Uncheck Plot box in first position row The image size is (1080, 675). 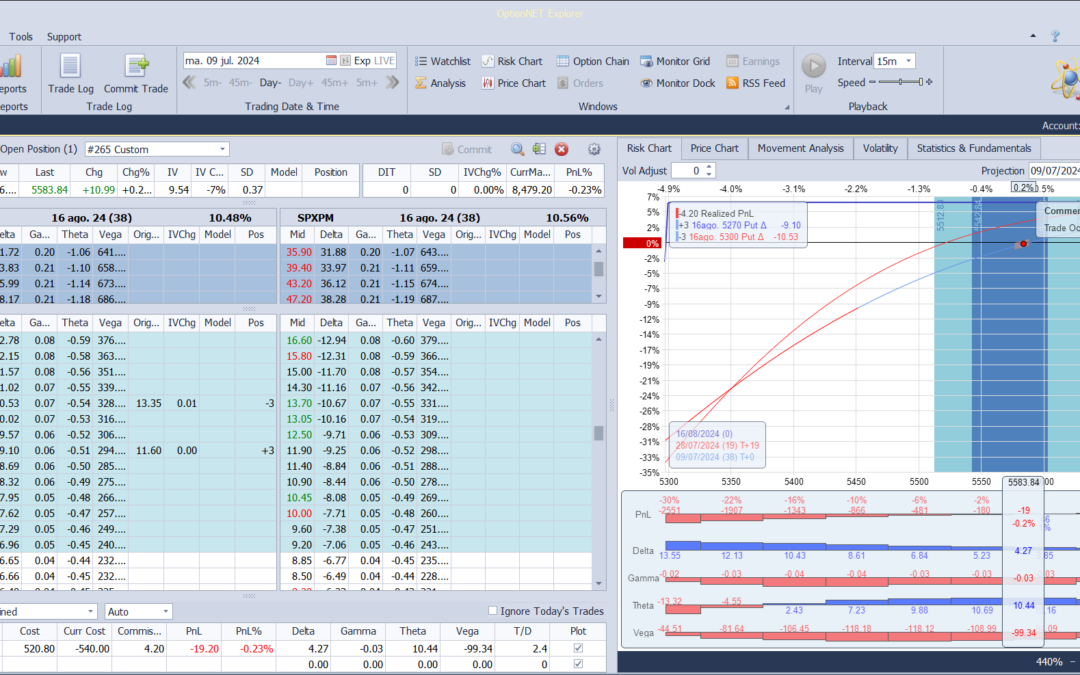coord(578,650)
